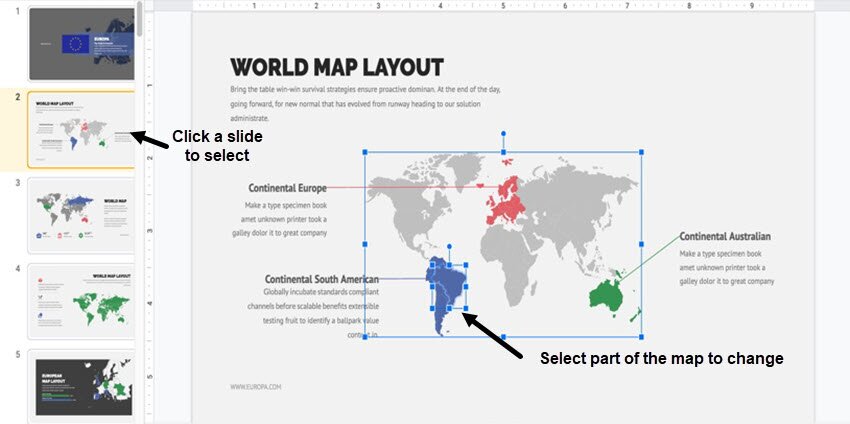Click the bottom-right handle of map selection
This screenshot has width=850, height=424.
coord(641,337)
